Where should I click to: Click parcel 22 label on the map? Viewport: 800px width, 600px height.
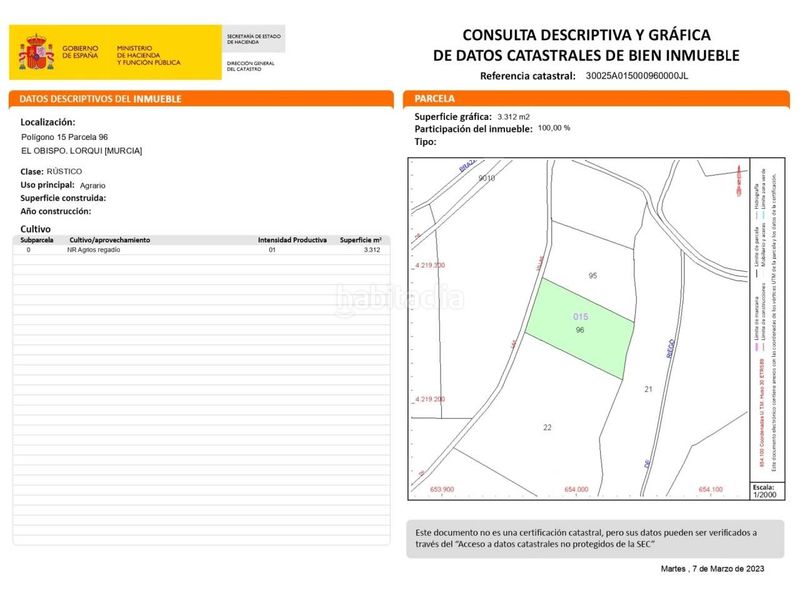coord(547,428)
